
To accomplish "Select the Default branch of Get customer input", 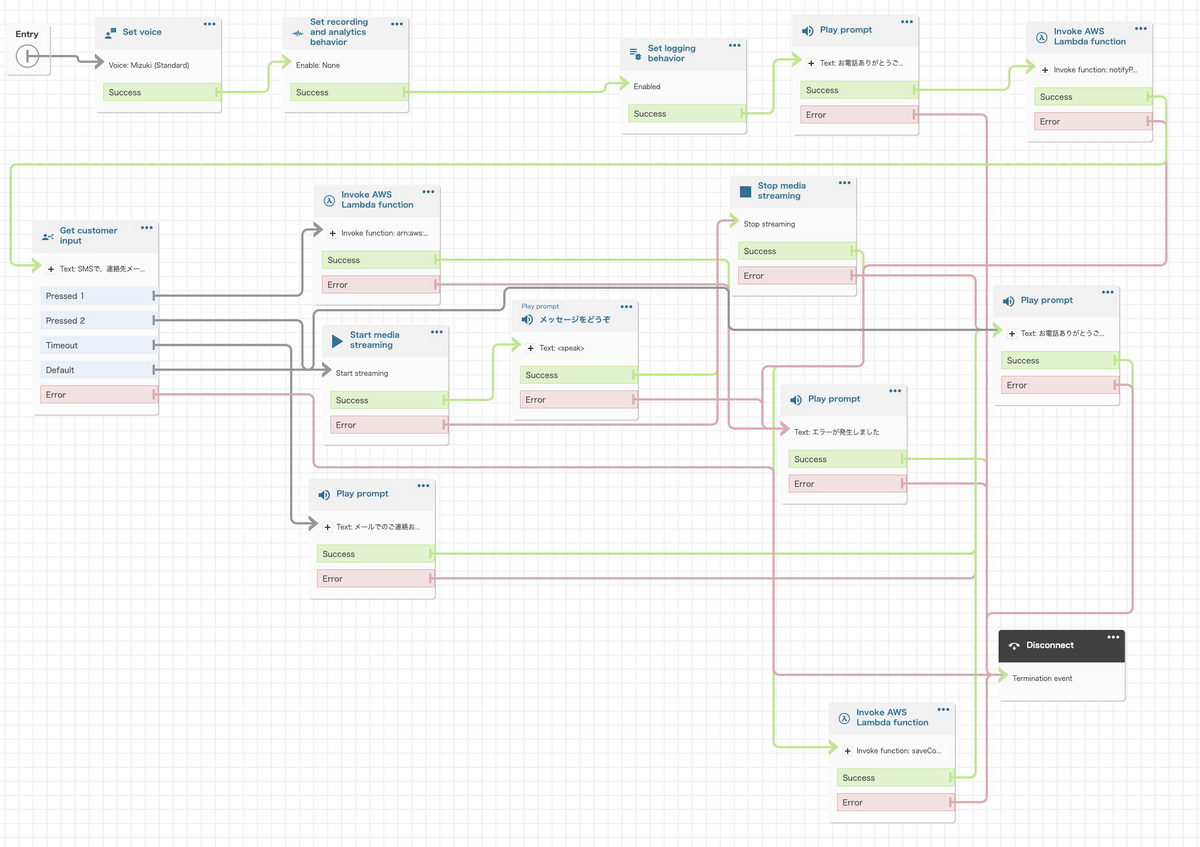I will pyautogui.click(x=97, y=370).
